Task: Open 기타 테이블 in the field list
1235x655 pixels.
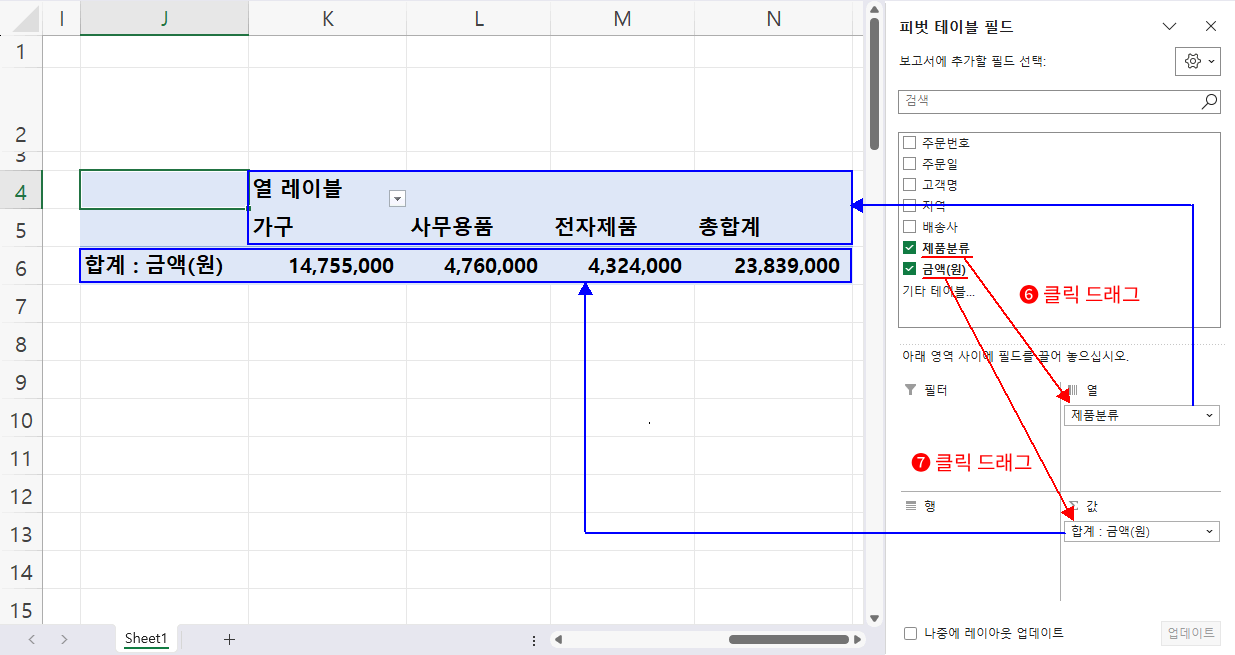Action: [937, 289]
